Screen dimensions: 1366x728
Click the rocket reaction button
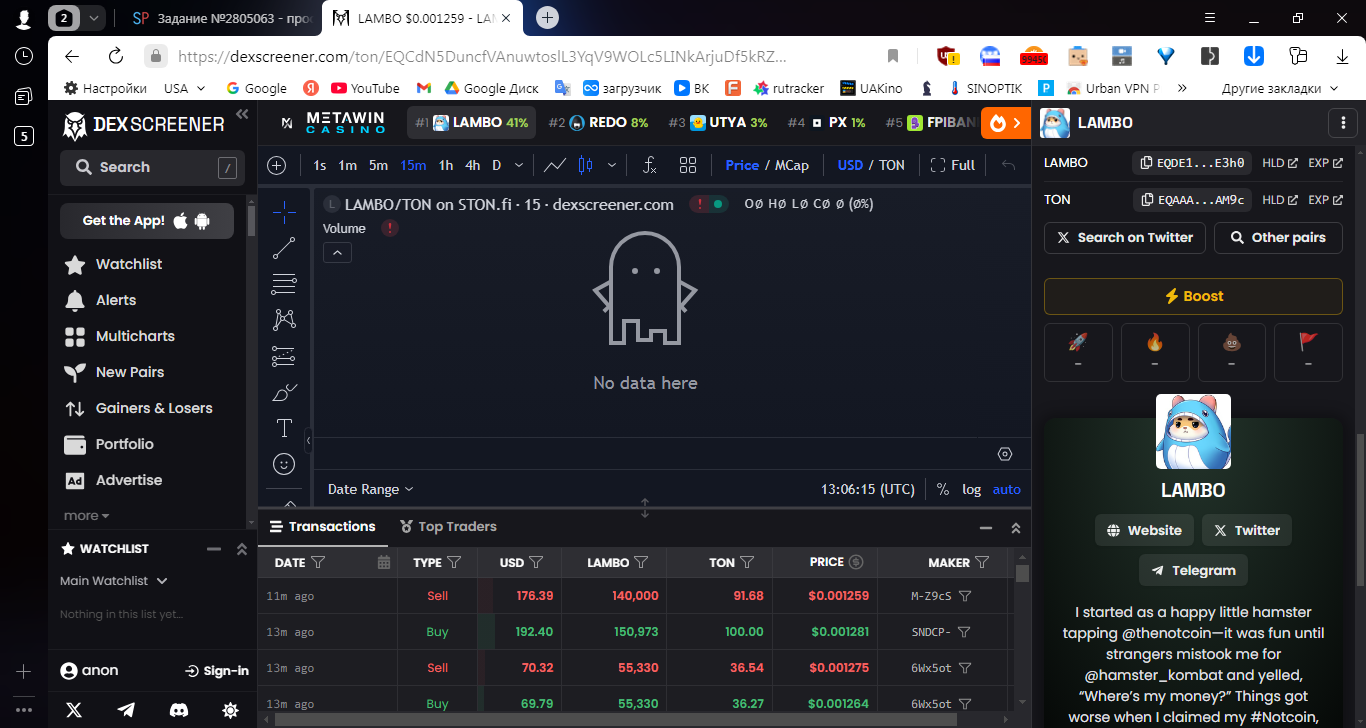point(1078,352)
